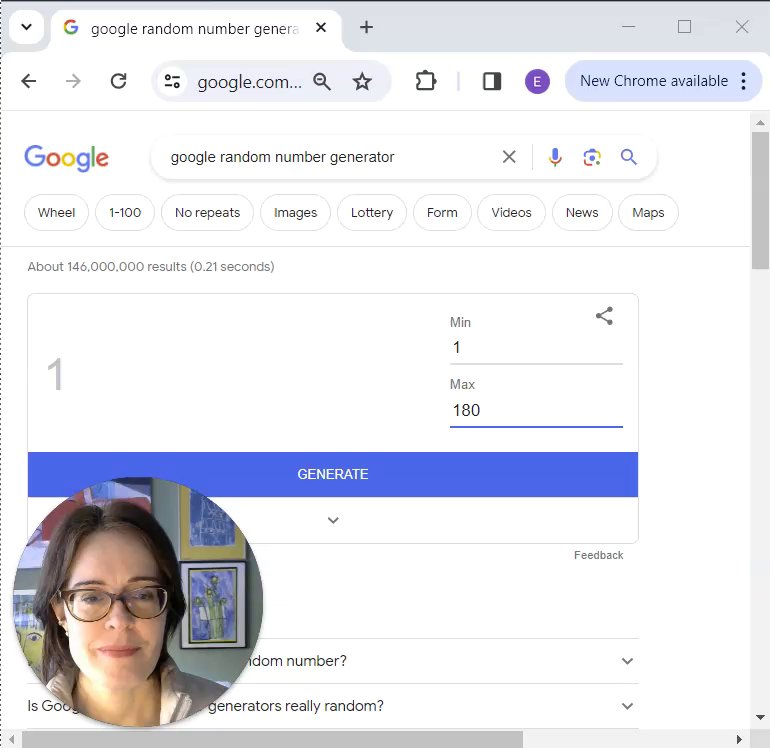770x748 pixels.
Task: Select the 1-100 filter chip
Action: (125, 213)
